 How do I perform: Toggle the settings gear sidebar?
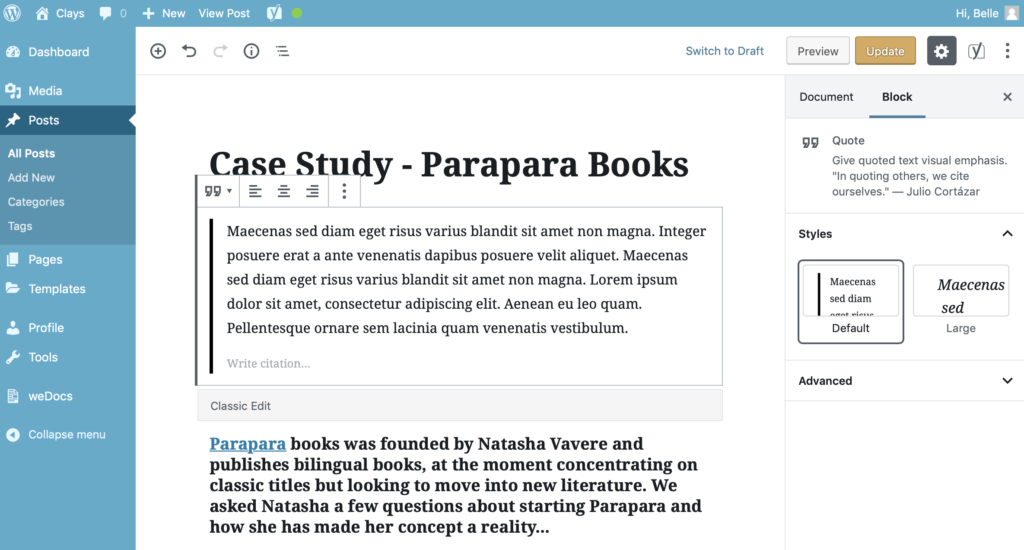941,51
